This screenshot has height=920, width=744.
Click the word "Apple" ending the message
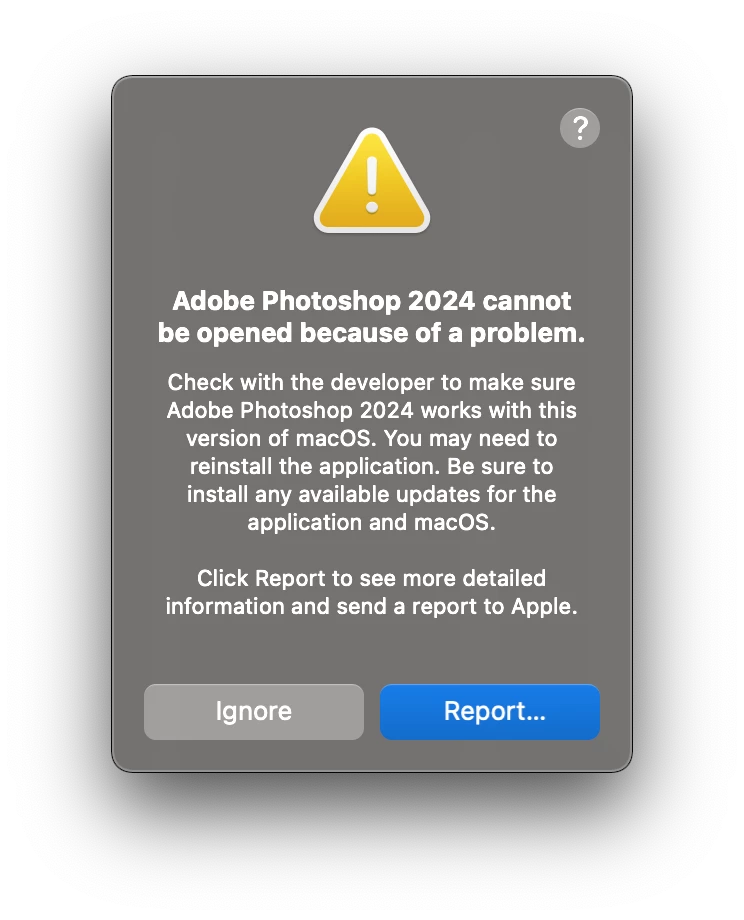(541, 607)
